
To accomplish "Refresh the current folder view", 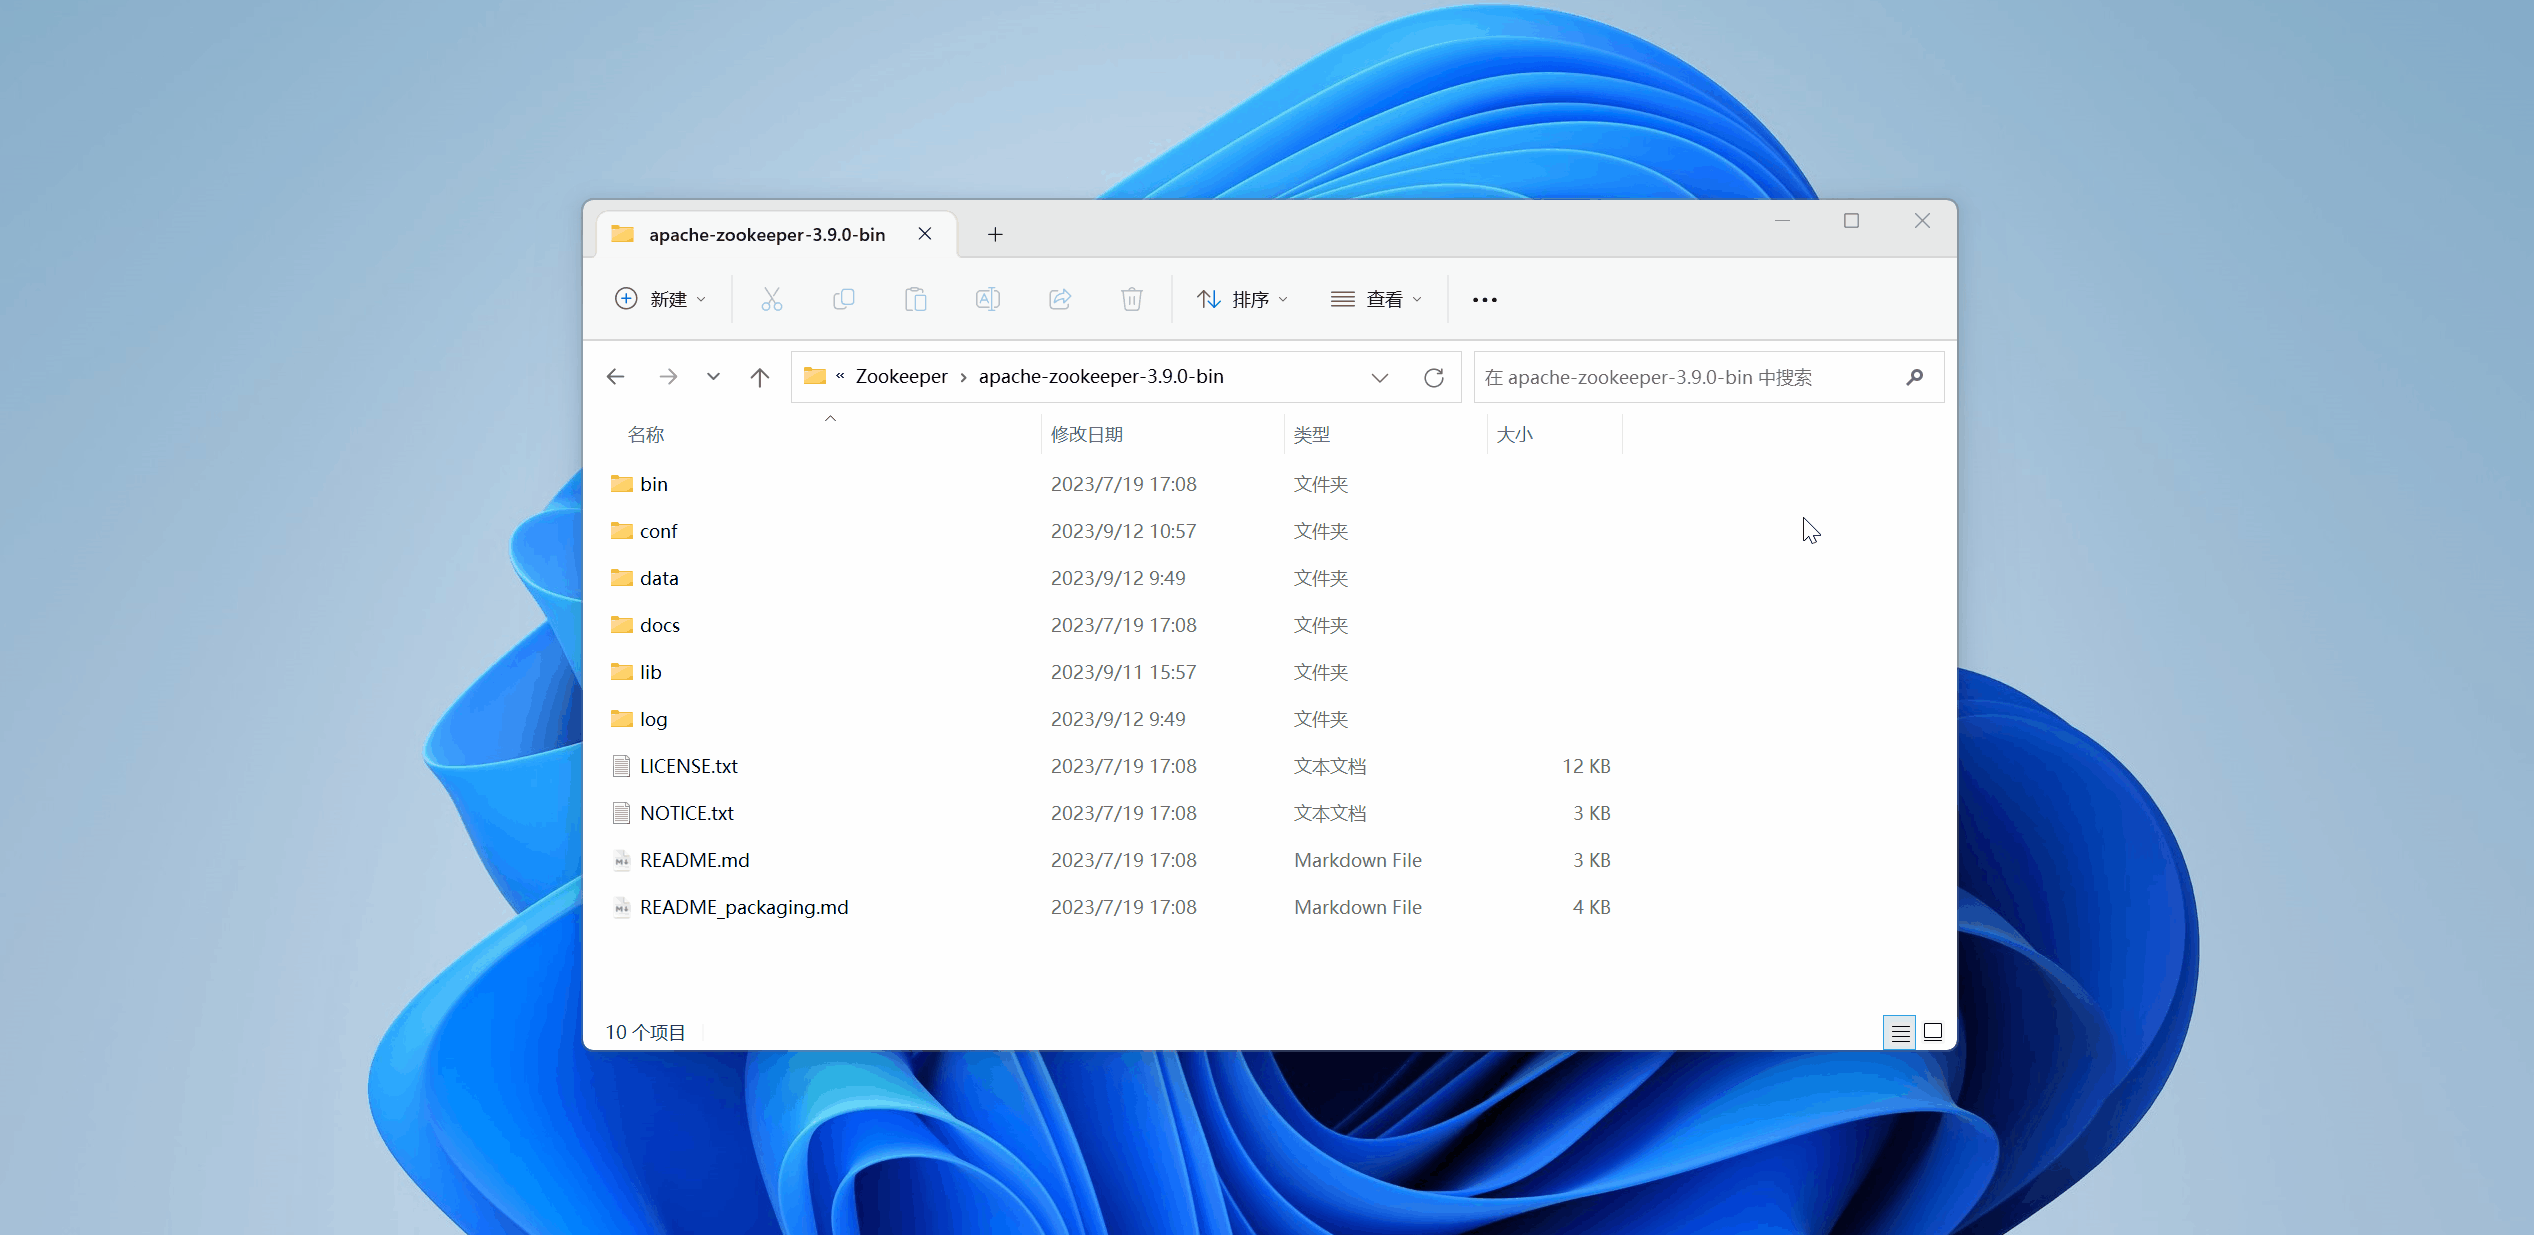I will (1433, 377).
